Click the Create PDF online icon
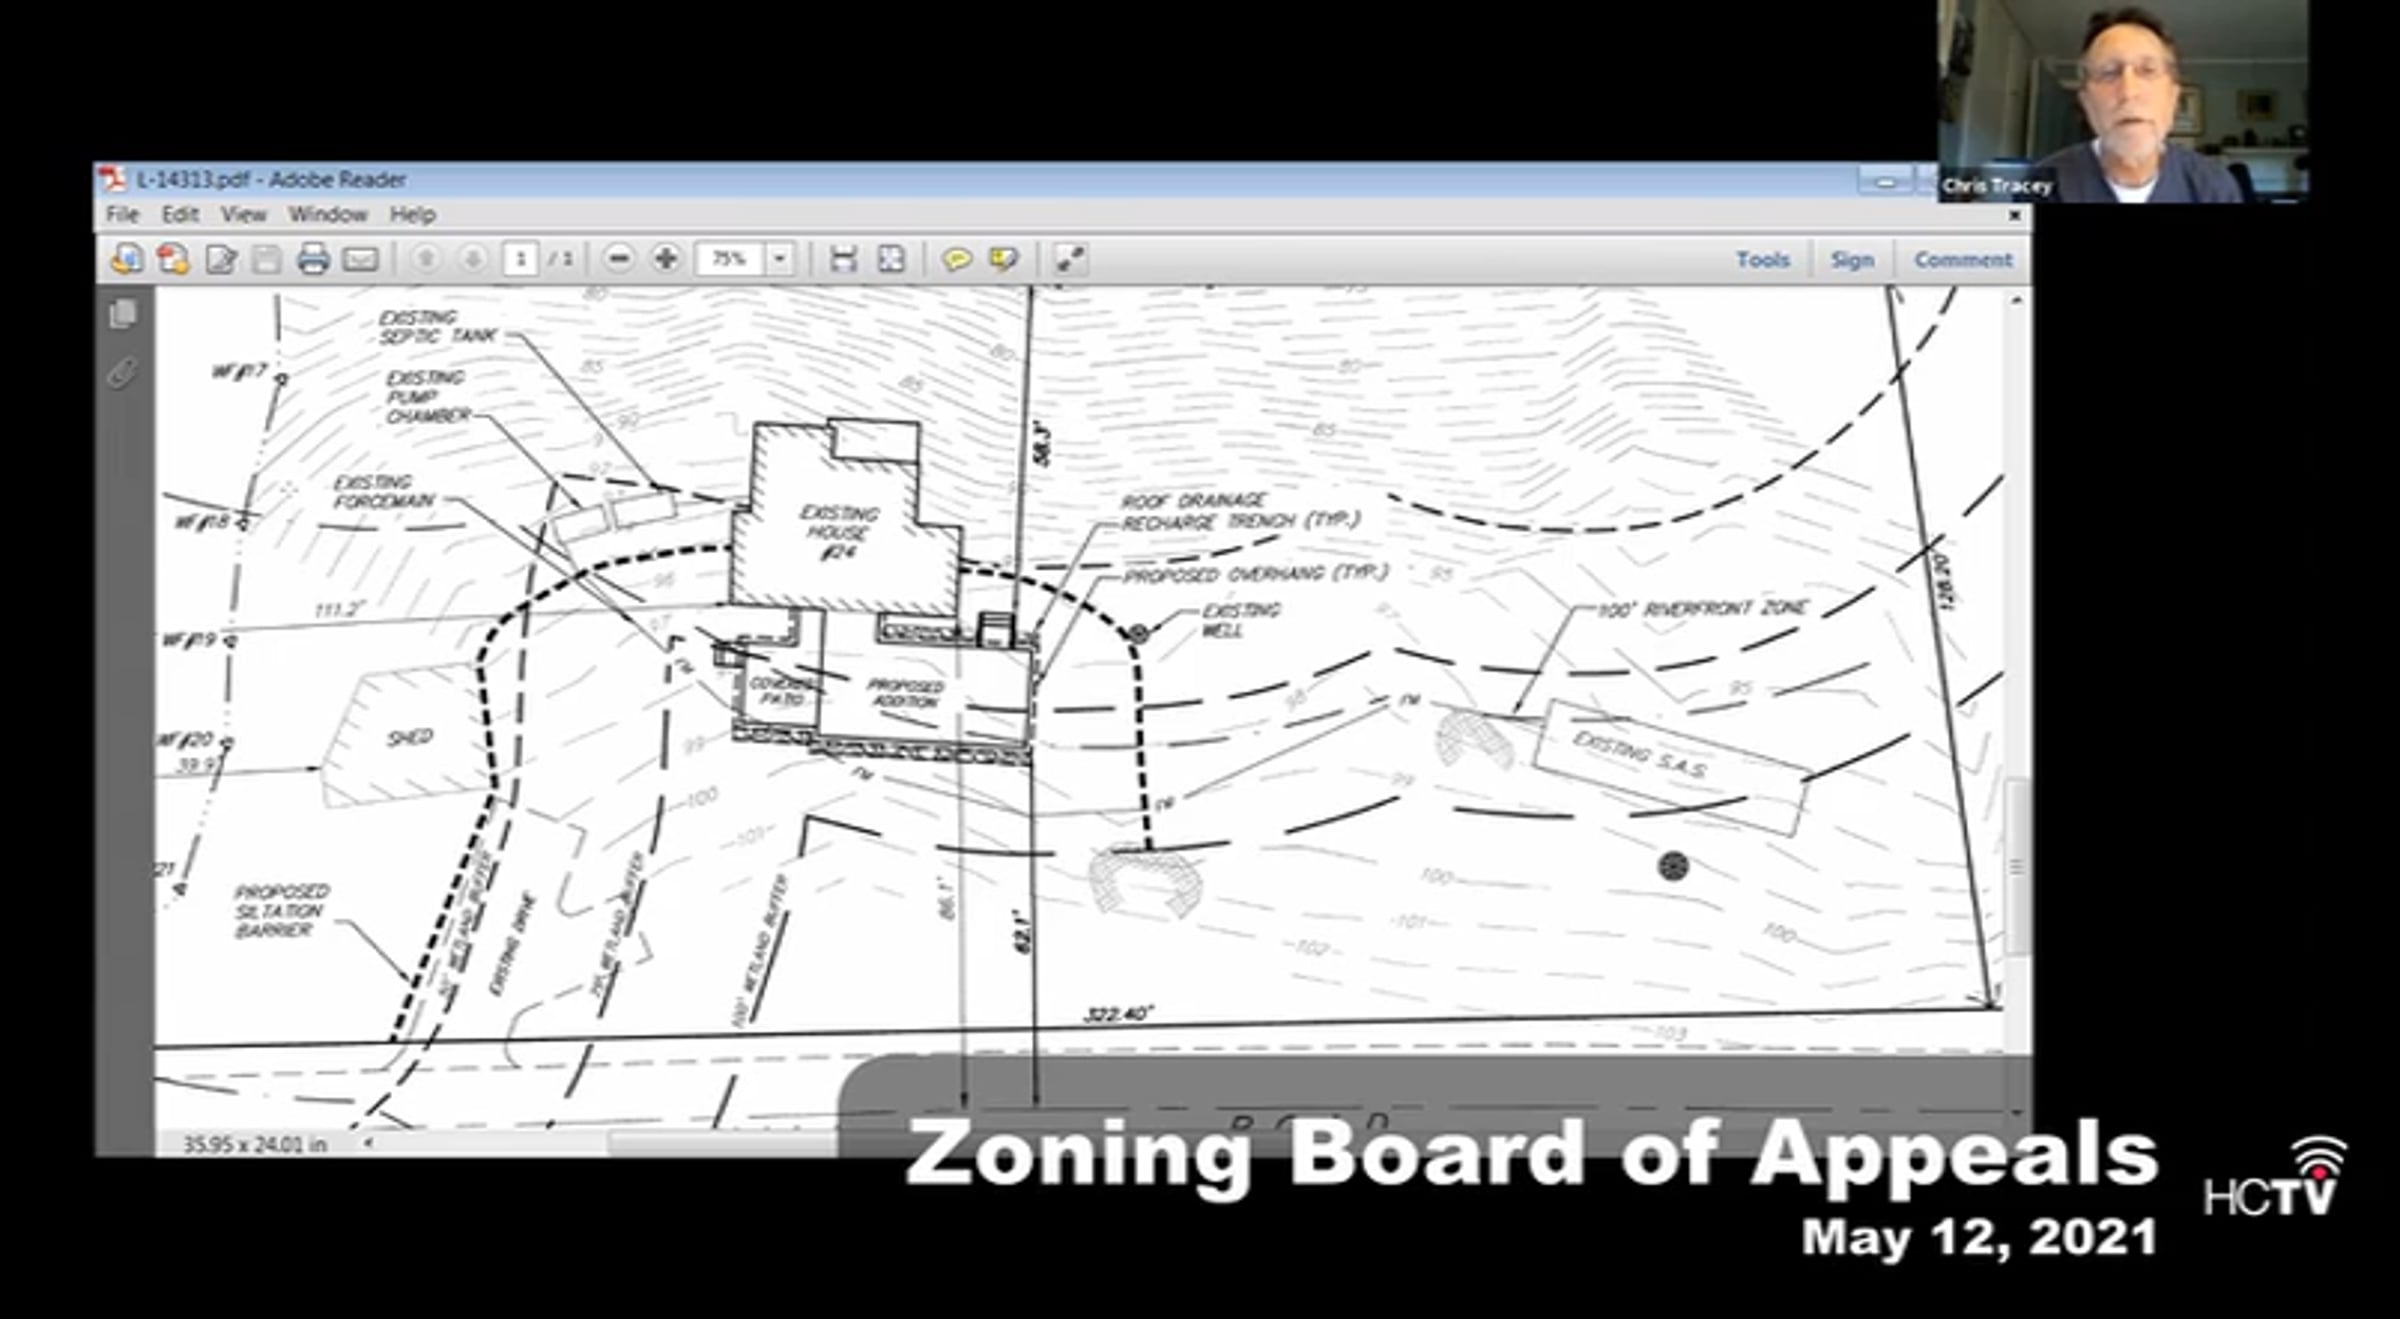The width and height of the screenshot is (2400, 1319). tap(173, 259)
